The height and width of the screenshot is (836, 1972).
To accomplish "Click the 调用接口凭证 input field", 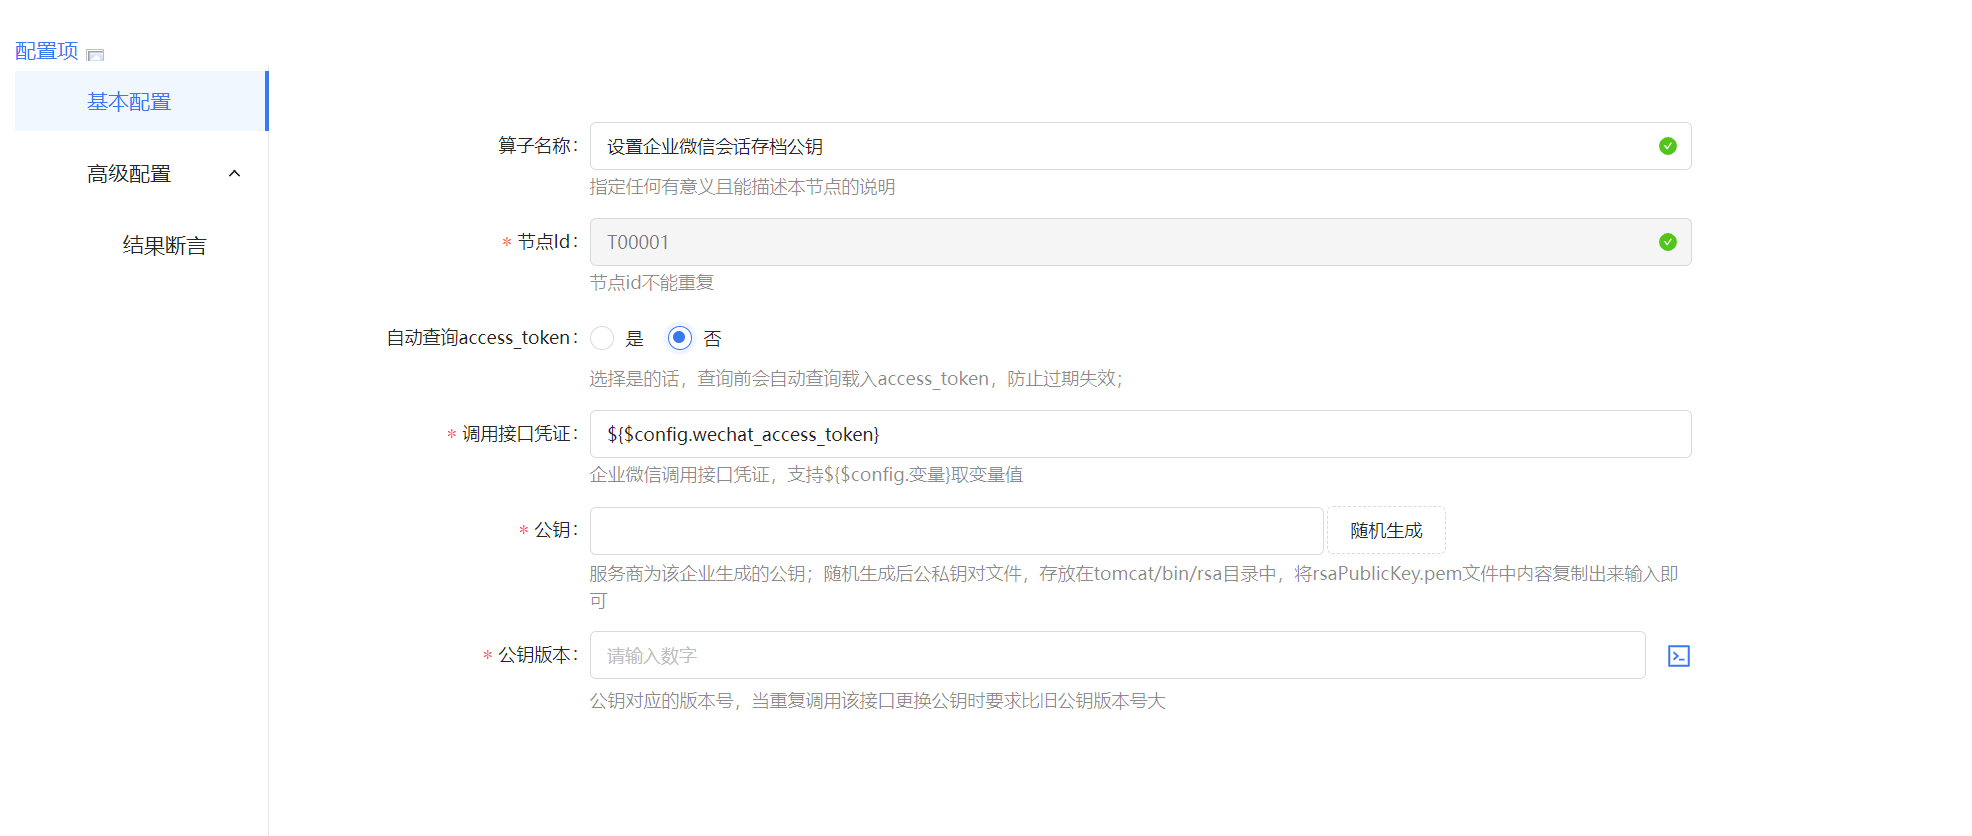I will click(1140, 434).
